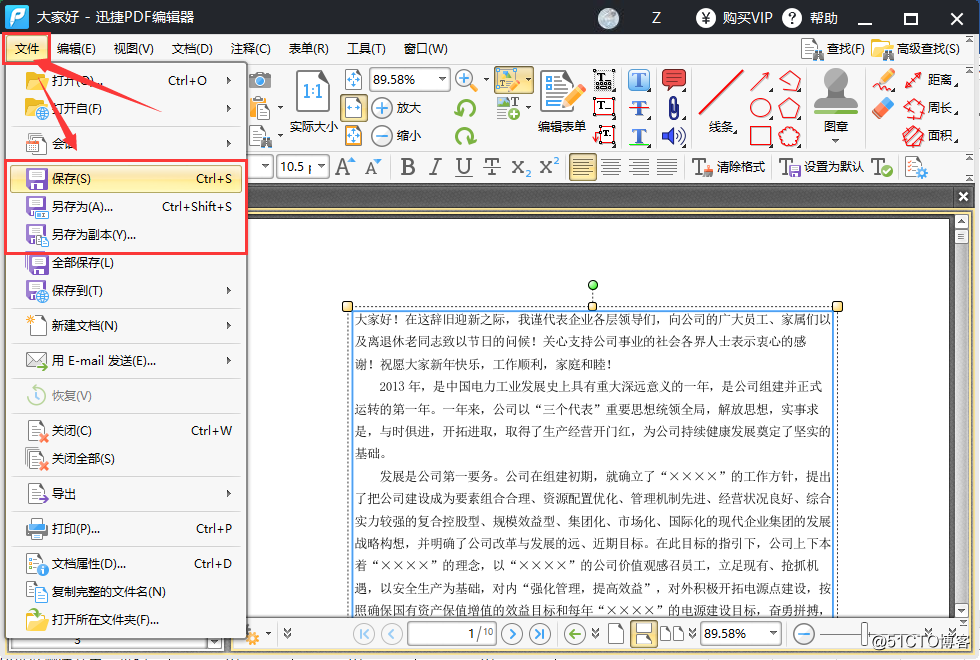
Task: Select the eraser tool icon
Action: pyautogui.click(x=883, y=108)
